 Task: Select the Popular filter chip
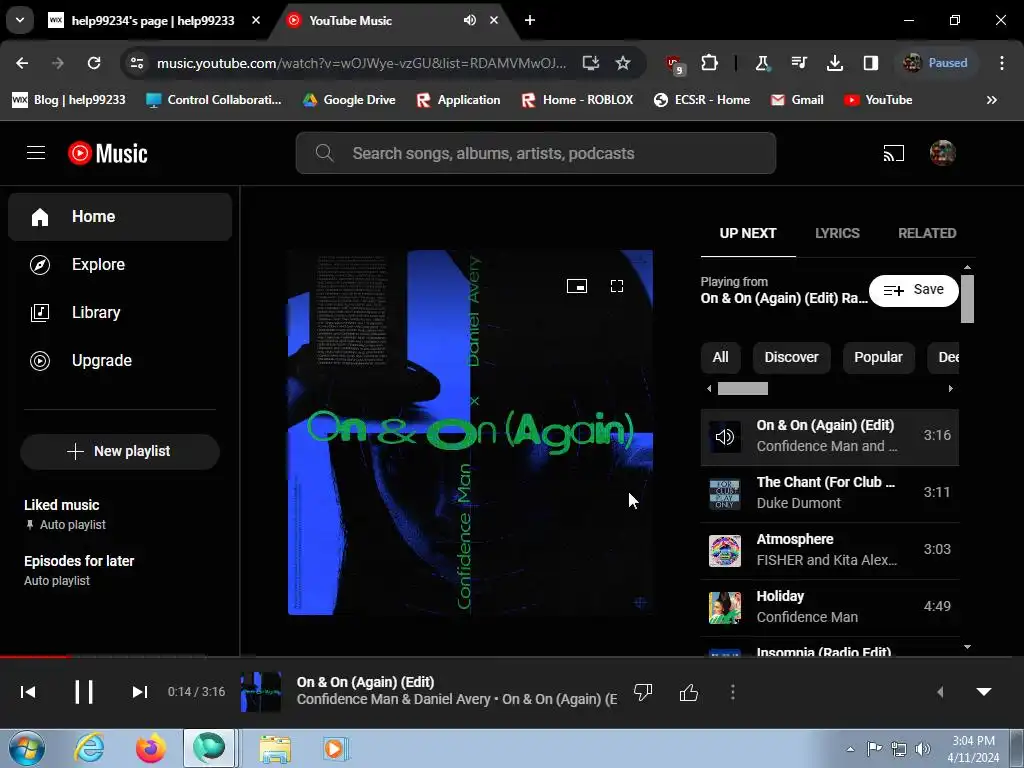coord(878,357)
